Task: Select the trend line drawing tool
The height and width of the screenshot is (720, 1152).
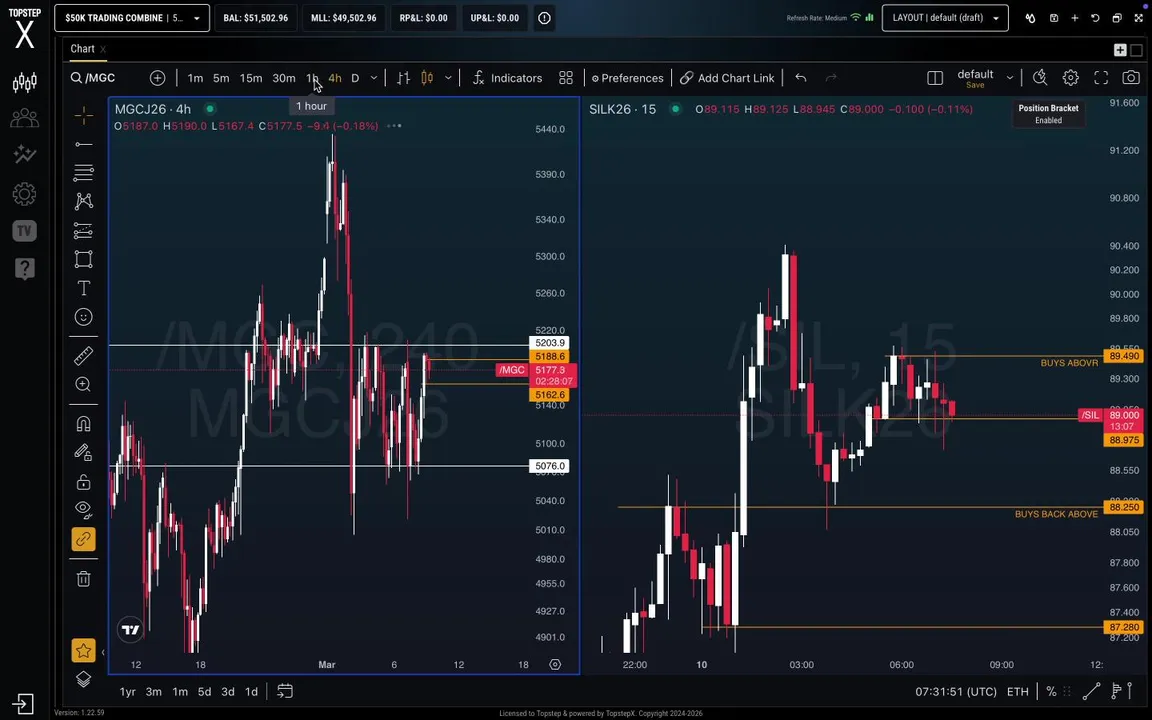Action: click(x=84, y=145)
